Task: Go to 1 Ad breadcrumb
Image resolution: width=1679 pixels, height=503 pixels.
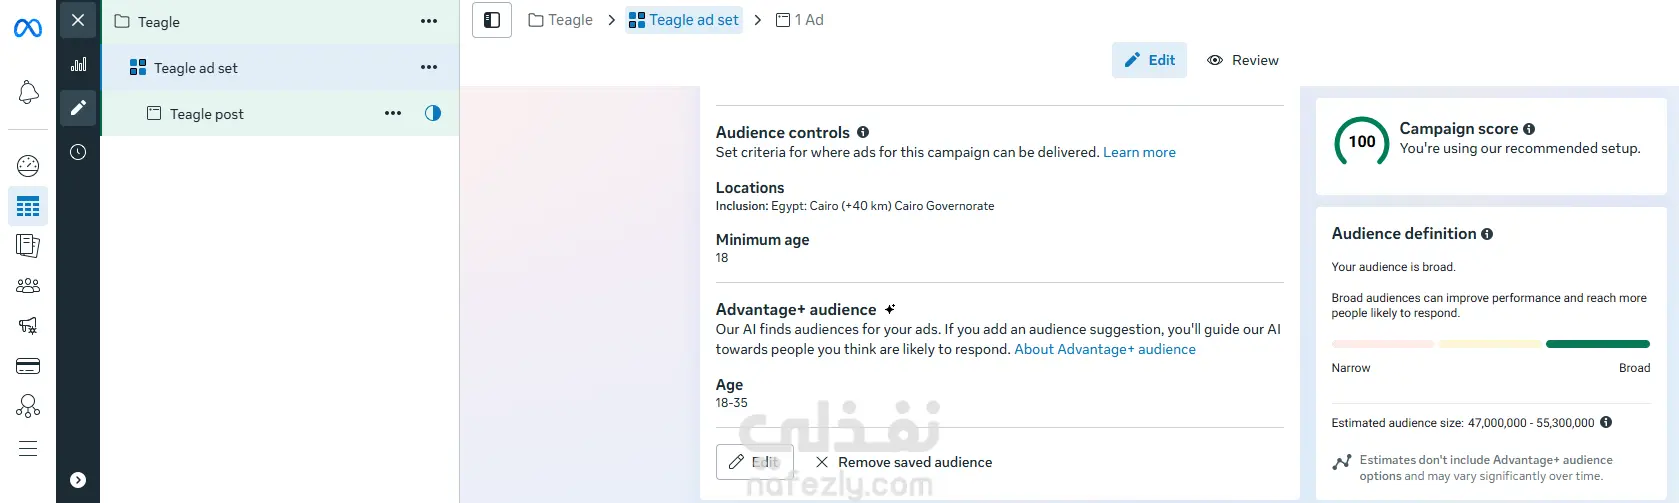Action: pos(800,20)
